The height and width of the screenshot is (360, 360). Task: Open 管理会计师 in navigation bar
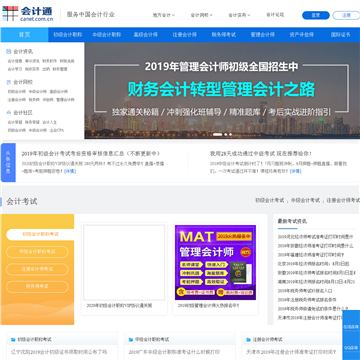[x=263, y=35]
